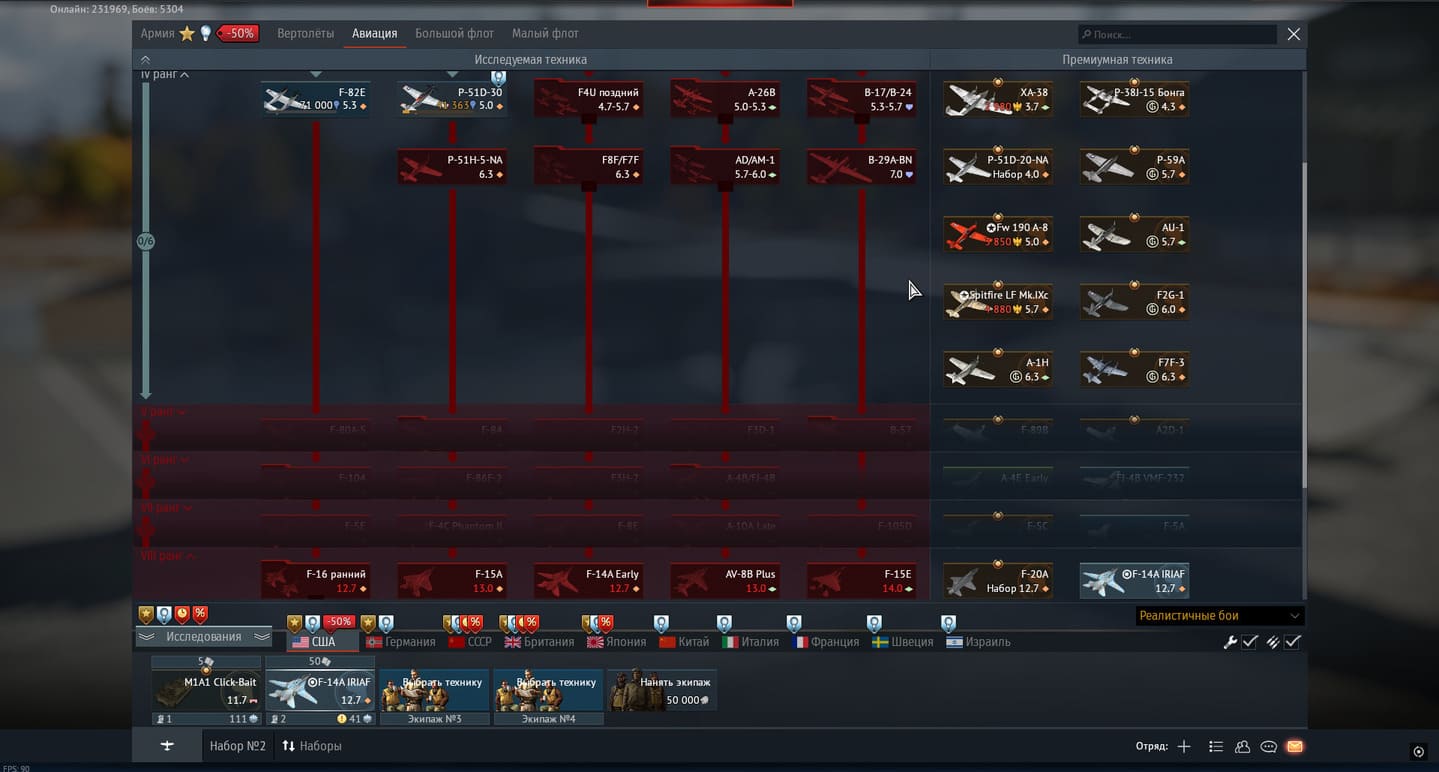Toggle the wrench auto-repair checkbox
The height and width of the screenshot is (772, 1439).
(x=1249, y=642)
